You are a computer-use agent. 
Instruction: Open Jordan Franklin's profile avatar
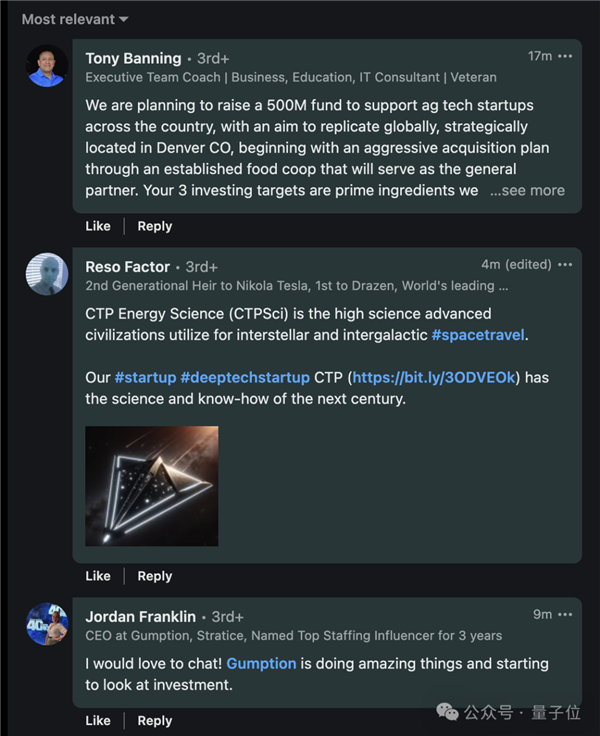click(46, 624)
